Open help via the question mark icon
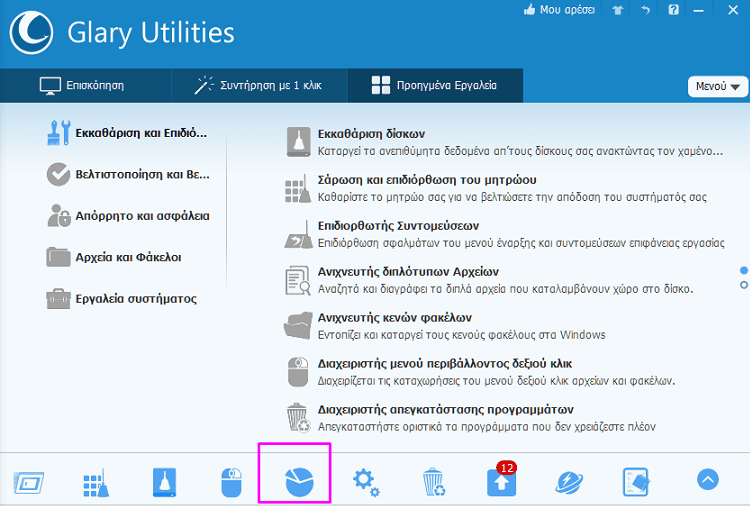Viewport: 750px width, 506px height. tap(673, 10)
